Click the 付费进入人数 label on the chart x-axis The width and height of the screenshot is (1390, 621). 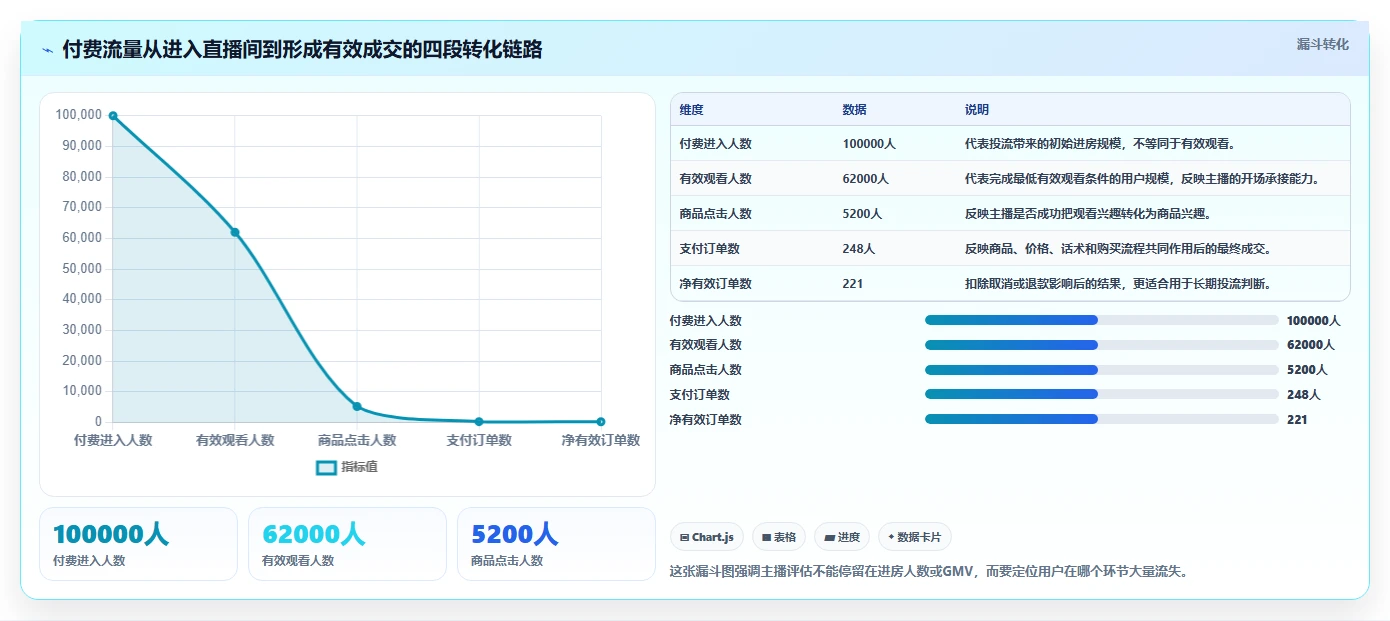point(113,440)
